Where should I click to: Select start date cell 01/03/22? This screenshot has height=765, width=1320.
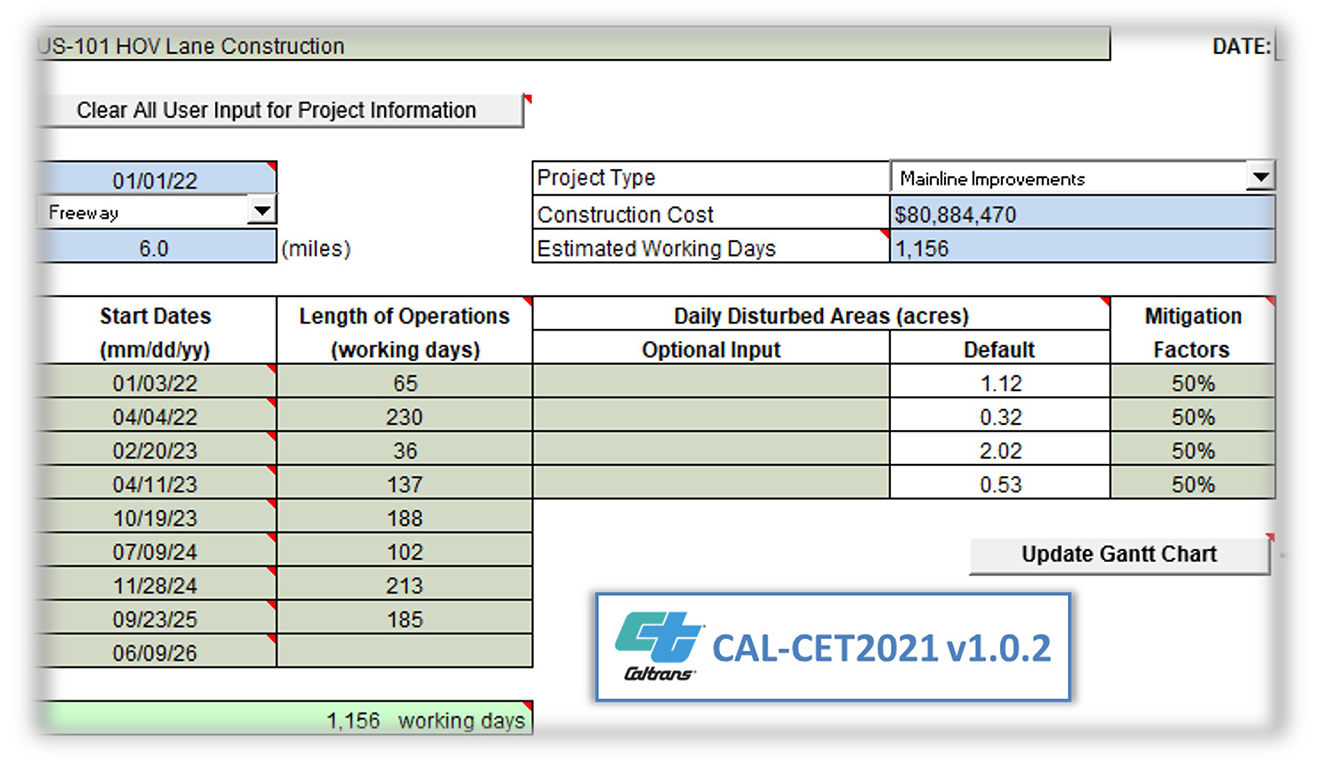pyautogui.click(x=155, y=382)
